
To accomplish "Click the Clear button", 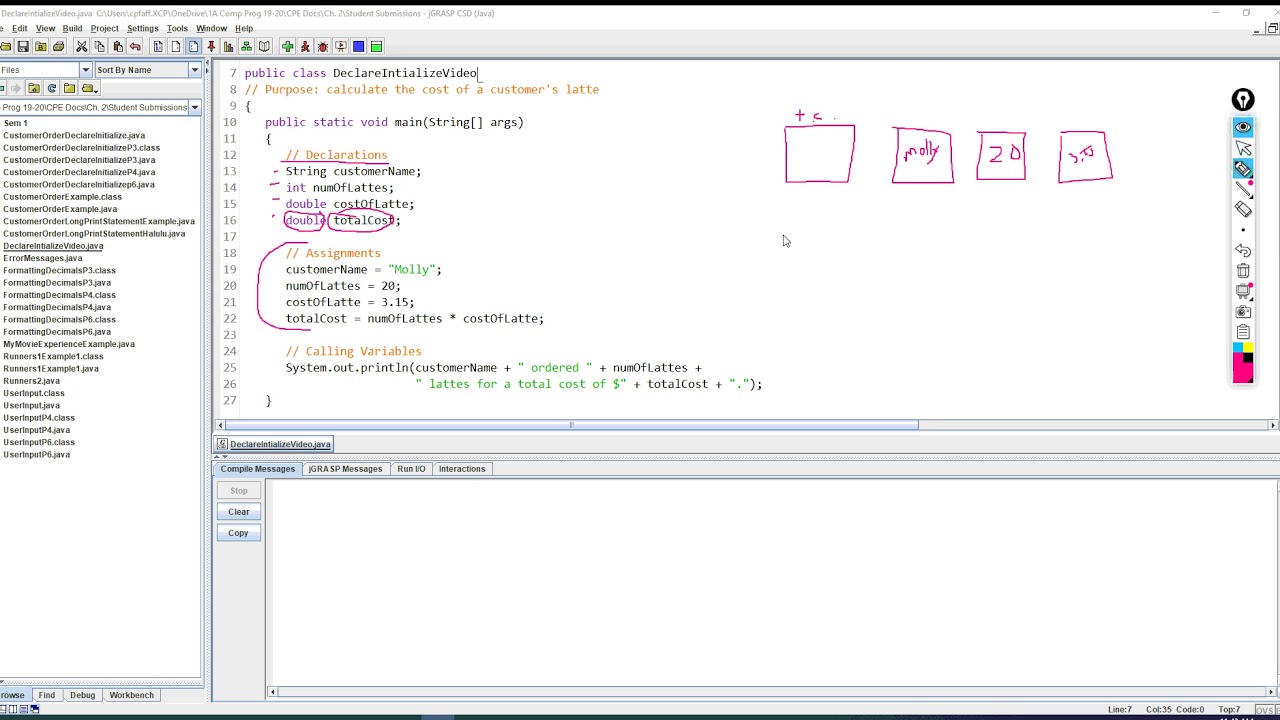I will (238, 512).
